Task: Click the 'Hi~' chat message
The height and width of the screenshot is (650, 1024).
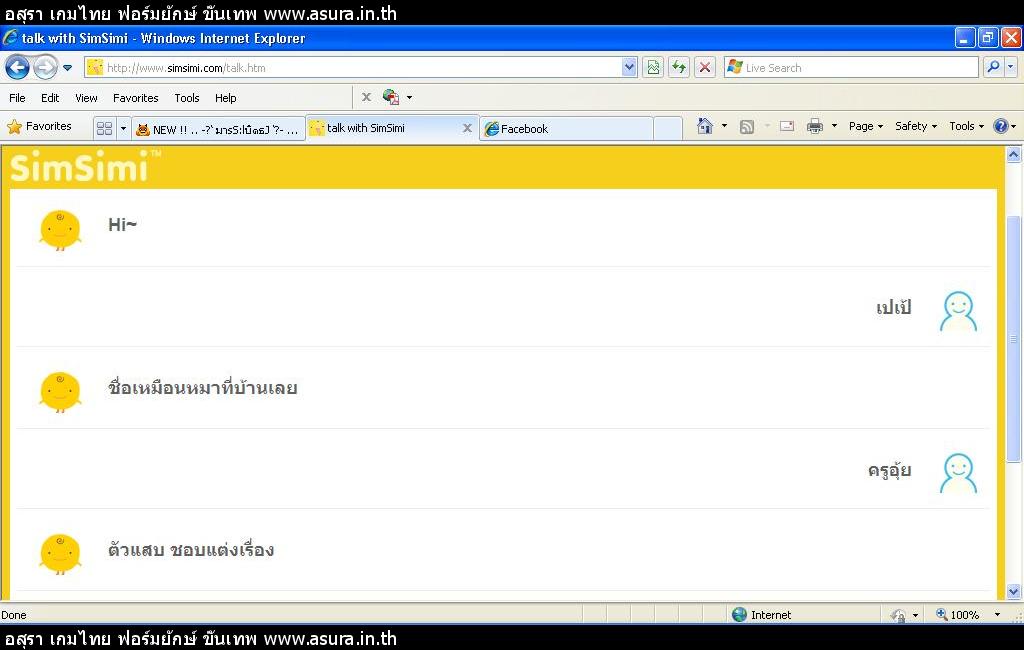Action: click(x=122, y=225)
